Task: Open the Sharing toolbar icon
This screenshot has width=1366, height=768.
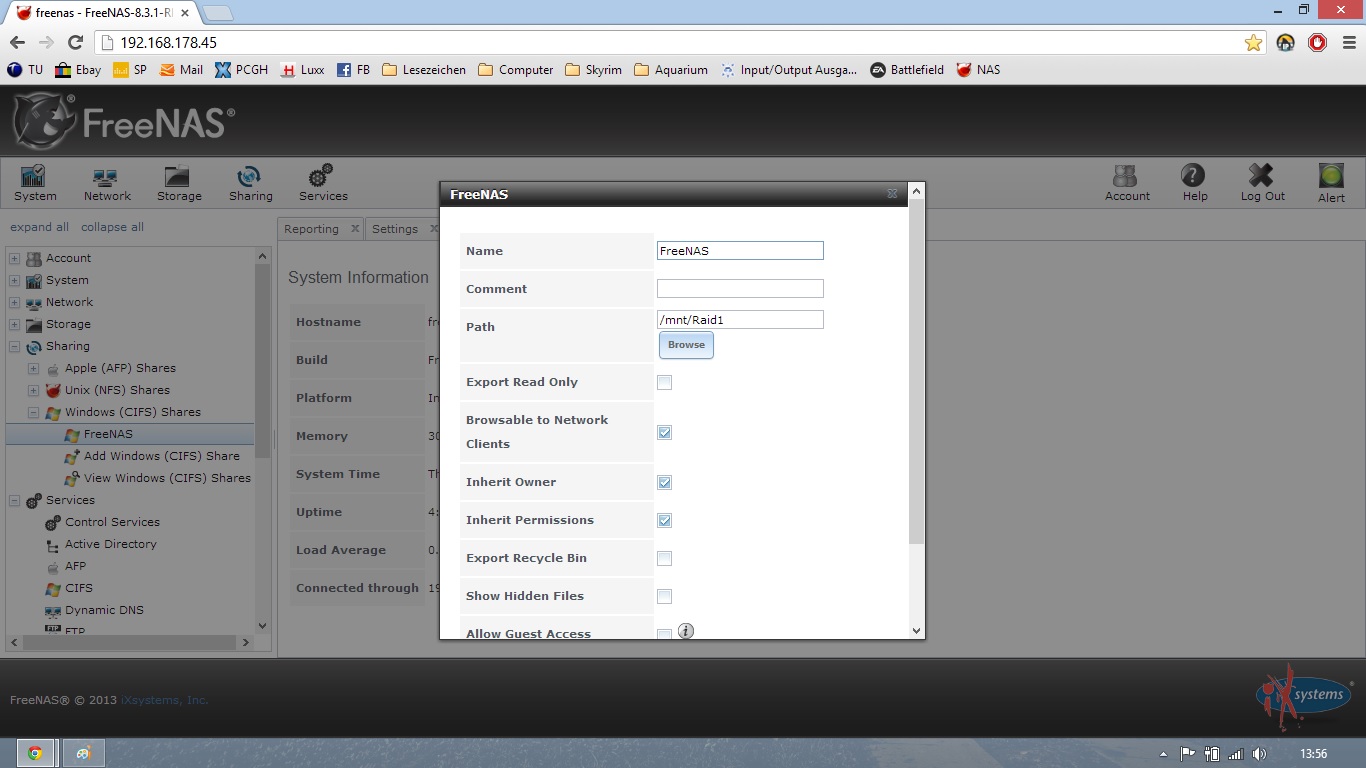Action: pyautogui.click(x=250, y=184)
